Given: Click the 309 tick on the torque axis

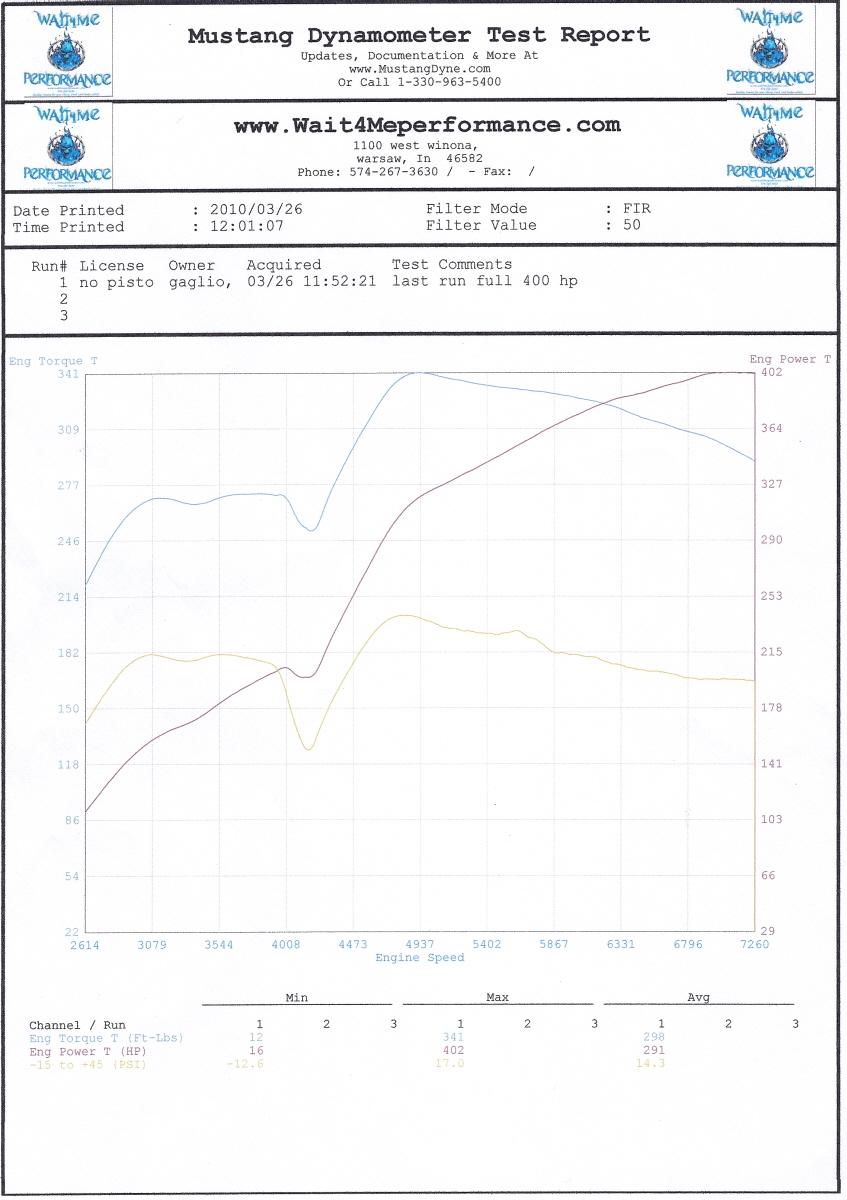Looking at the screenshot, I should pos(68,430).
